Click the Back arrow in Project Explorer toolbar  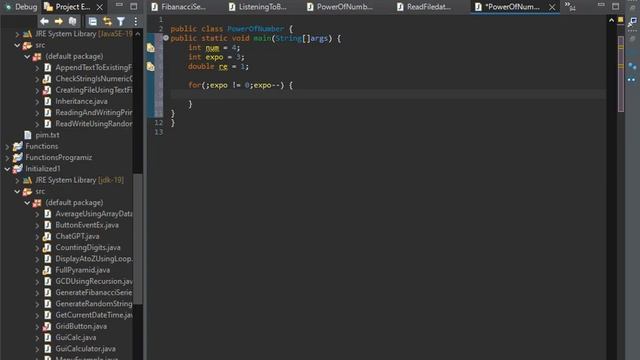coord(44,21)
